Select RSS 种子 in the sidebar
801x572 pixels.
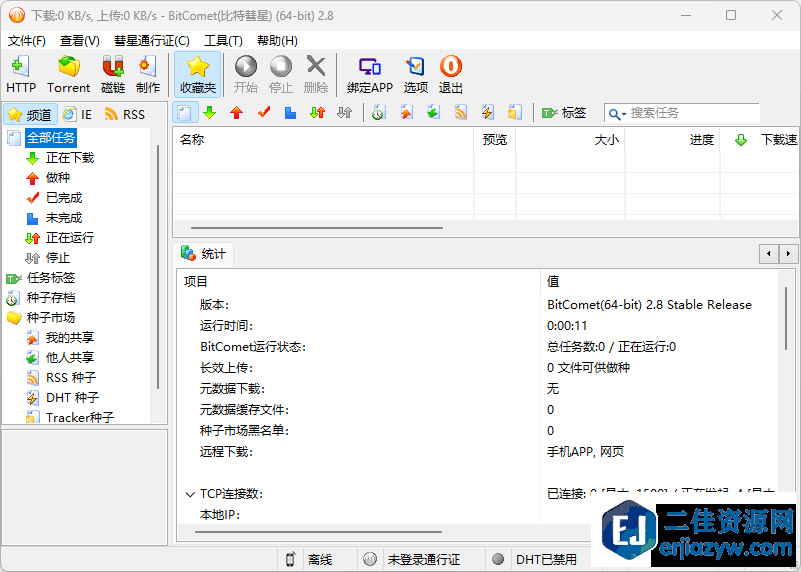pyautogui.click(x=70, y=377)
